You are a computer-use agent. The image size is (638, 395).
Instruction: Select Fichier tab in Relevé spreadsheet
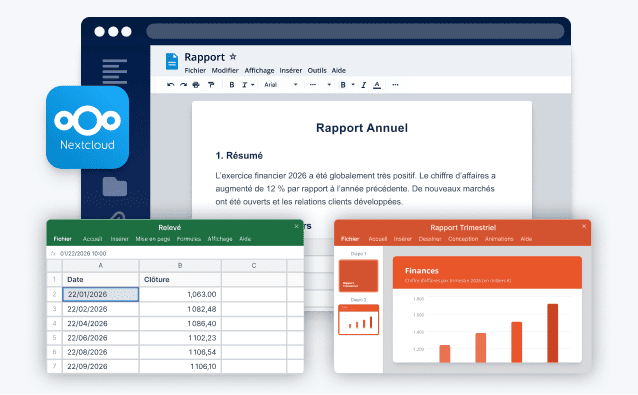(x=62, y=239)
